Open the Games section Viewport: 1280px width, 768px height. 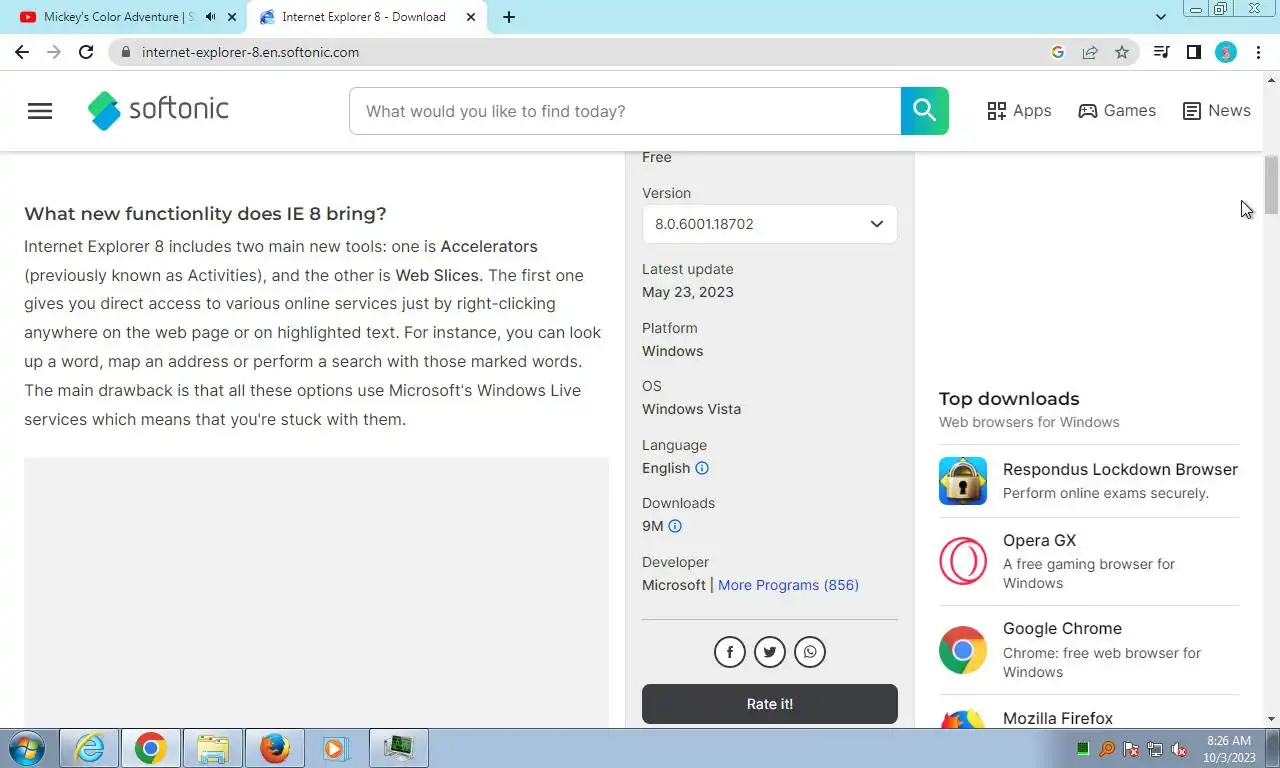tap(1117, 111)
